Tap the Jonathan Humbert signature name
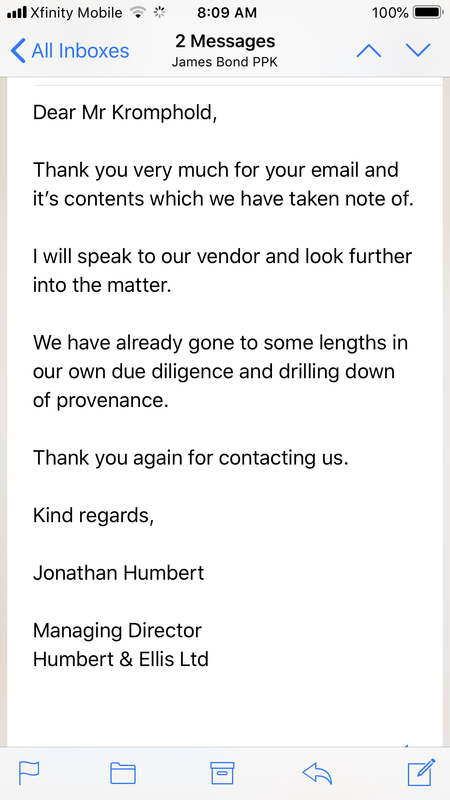This screenshot has height=800, width=450. point(118,573)
